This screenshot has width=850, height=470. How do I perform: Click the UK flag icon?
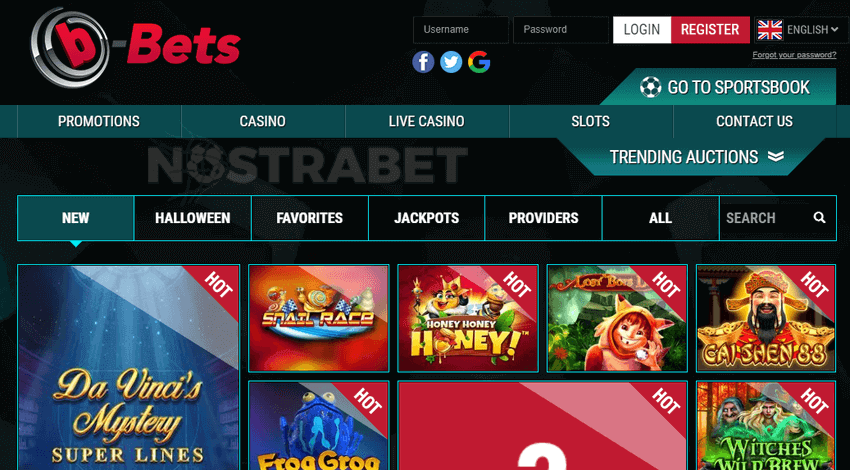(x=770, y=30)
